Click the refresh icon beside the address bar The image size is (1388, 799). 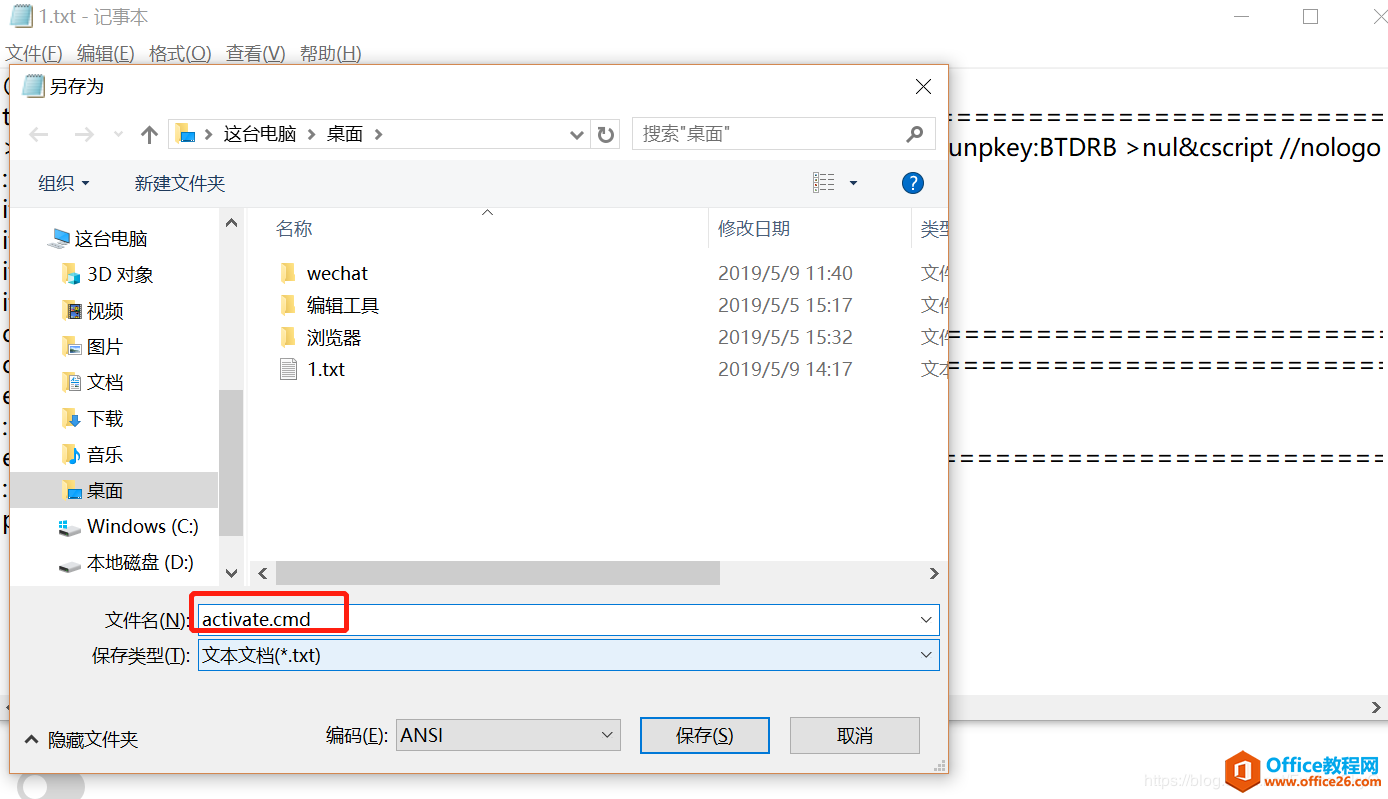click(x=606, y=133)
